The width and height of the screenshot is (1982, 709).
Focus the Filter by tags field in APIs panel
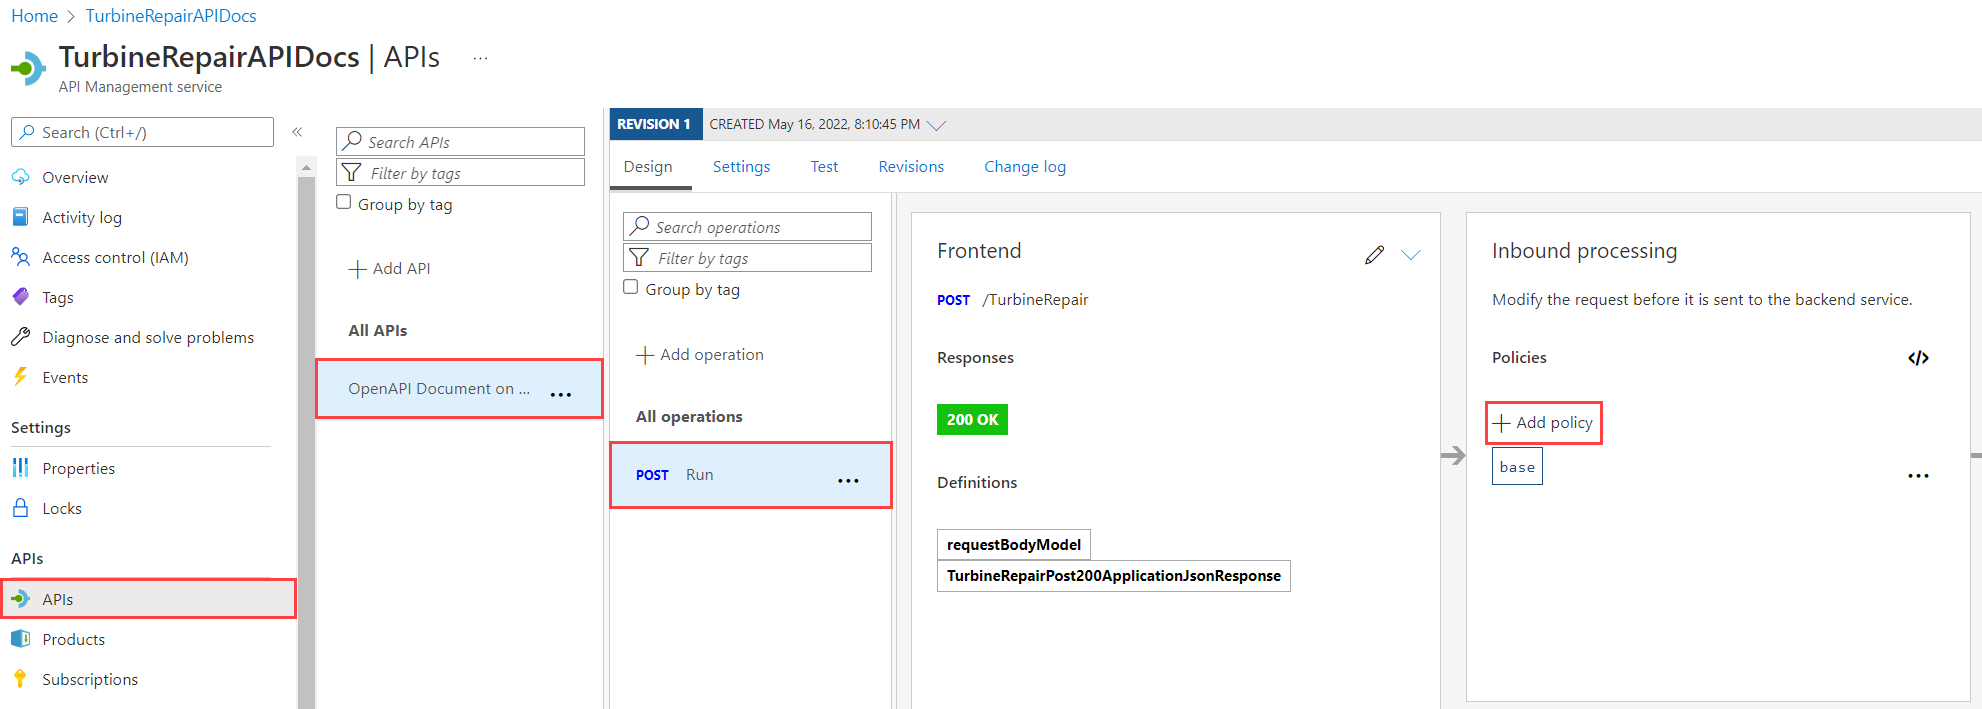[460, 172]
